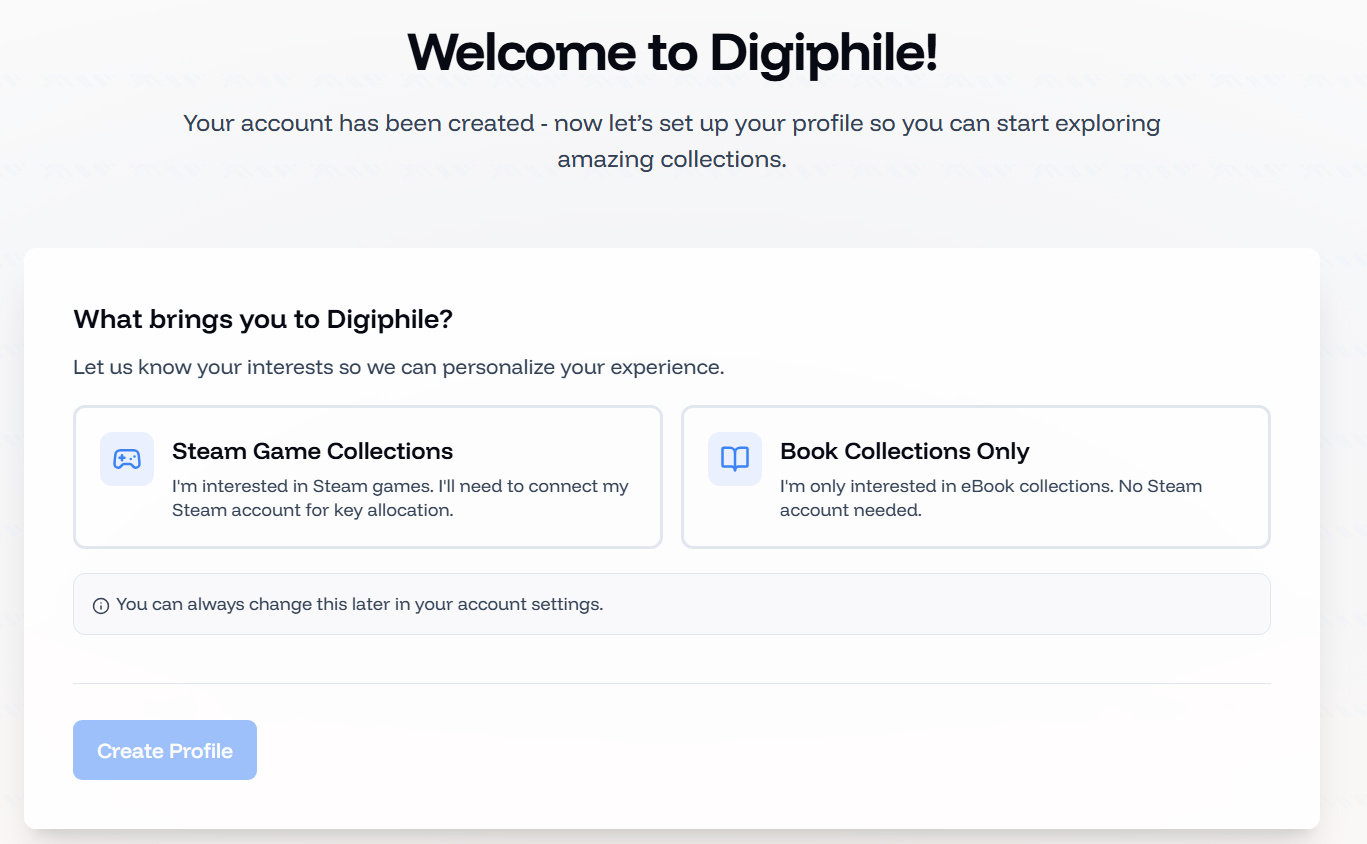Click the word "Digiphile" in the main title
This screenshot has width=1367, height=844.
click(x=822, y=51)
